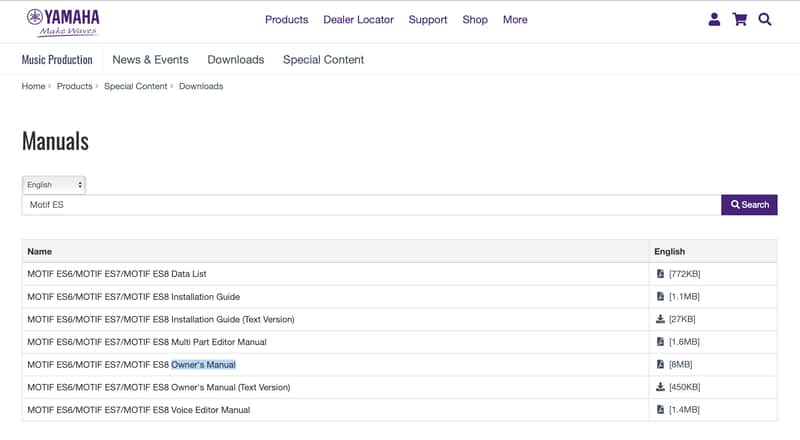Screen dimensions: 800x440
Task: Go to Products breadcrumb
Action: pyautogui.click(x=74, y=86)
